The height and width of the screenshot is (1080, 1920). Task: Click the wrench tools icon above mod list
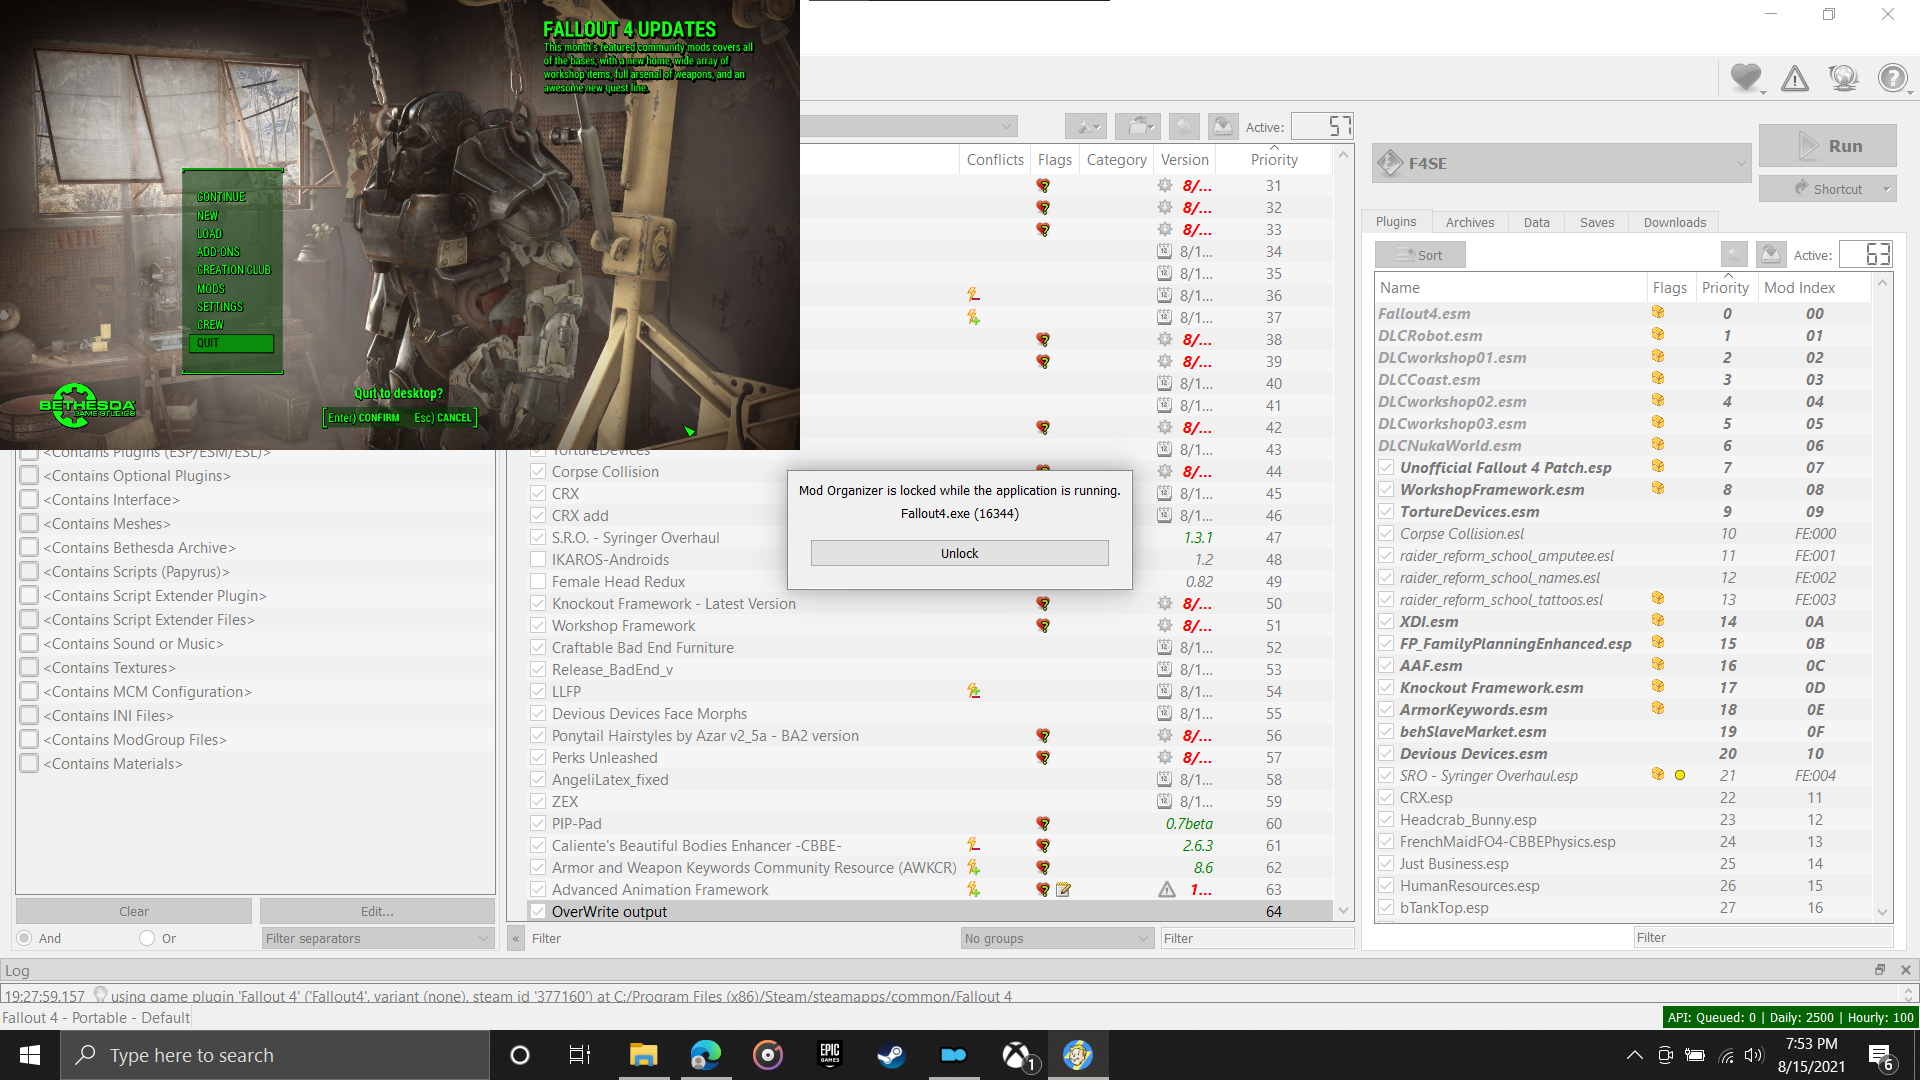(x=1085, y=126)
